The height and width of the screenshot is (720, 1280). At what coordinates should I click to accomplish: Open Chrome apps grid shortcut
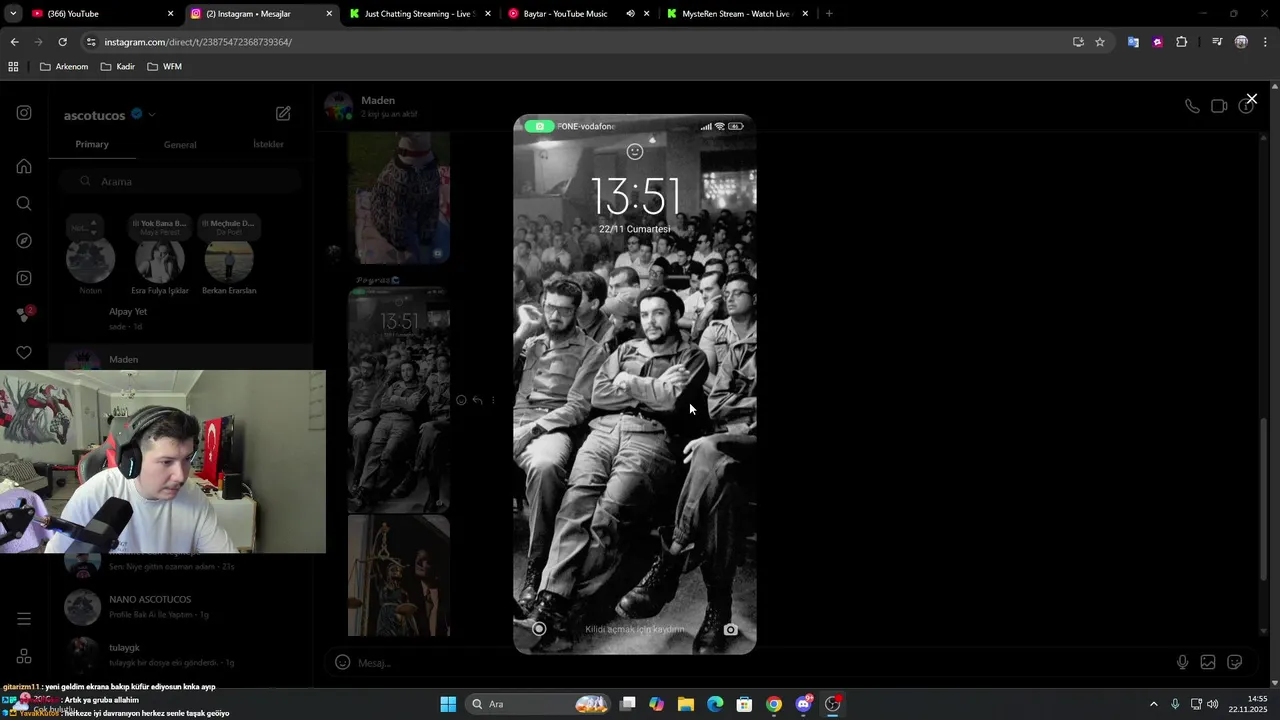[13, 67]
